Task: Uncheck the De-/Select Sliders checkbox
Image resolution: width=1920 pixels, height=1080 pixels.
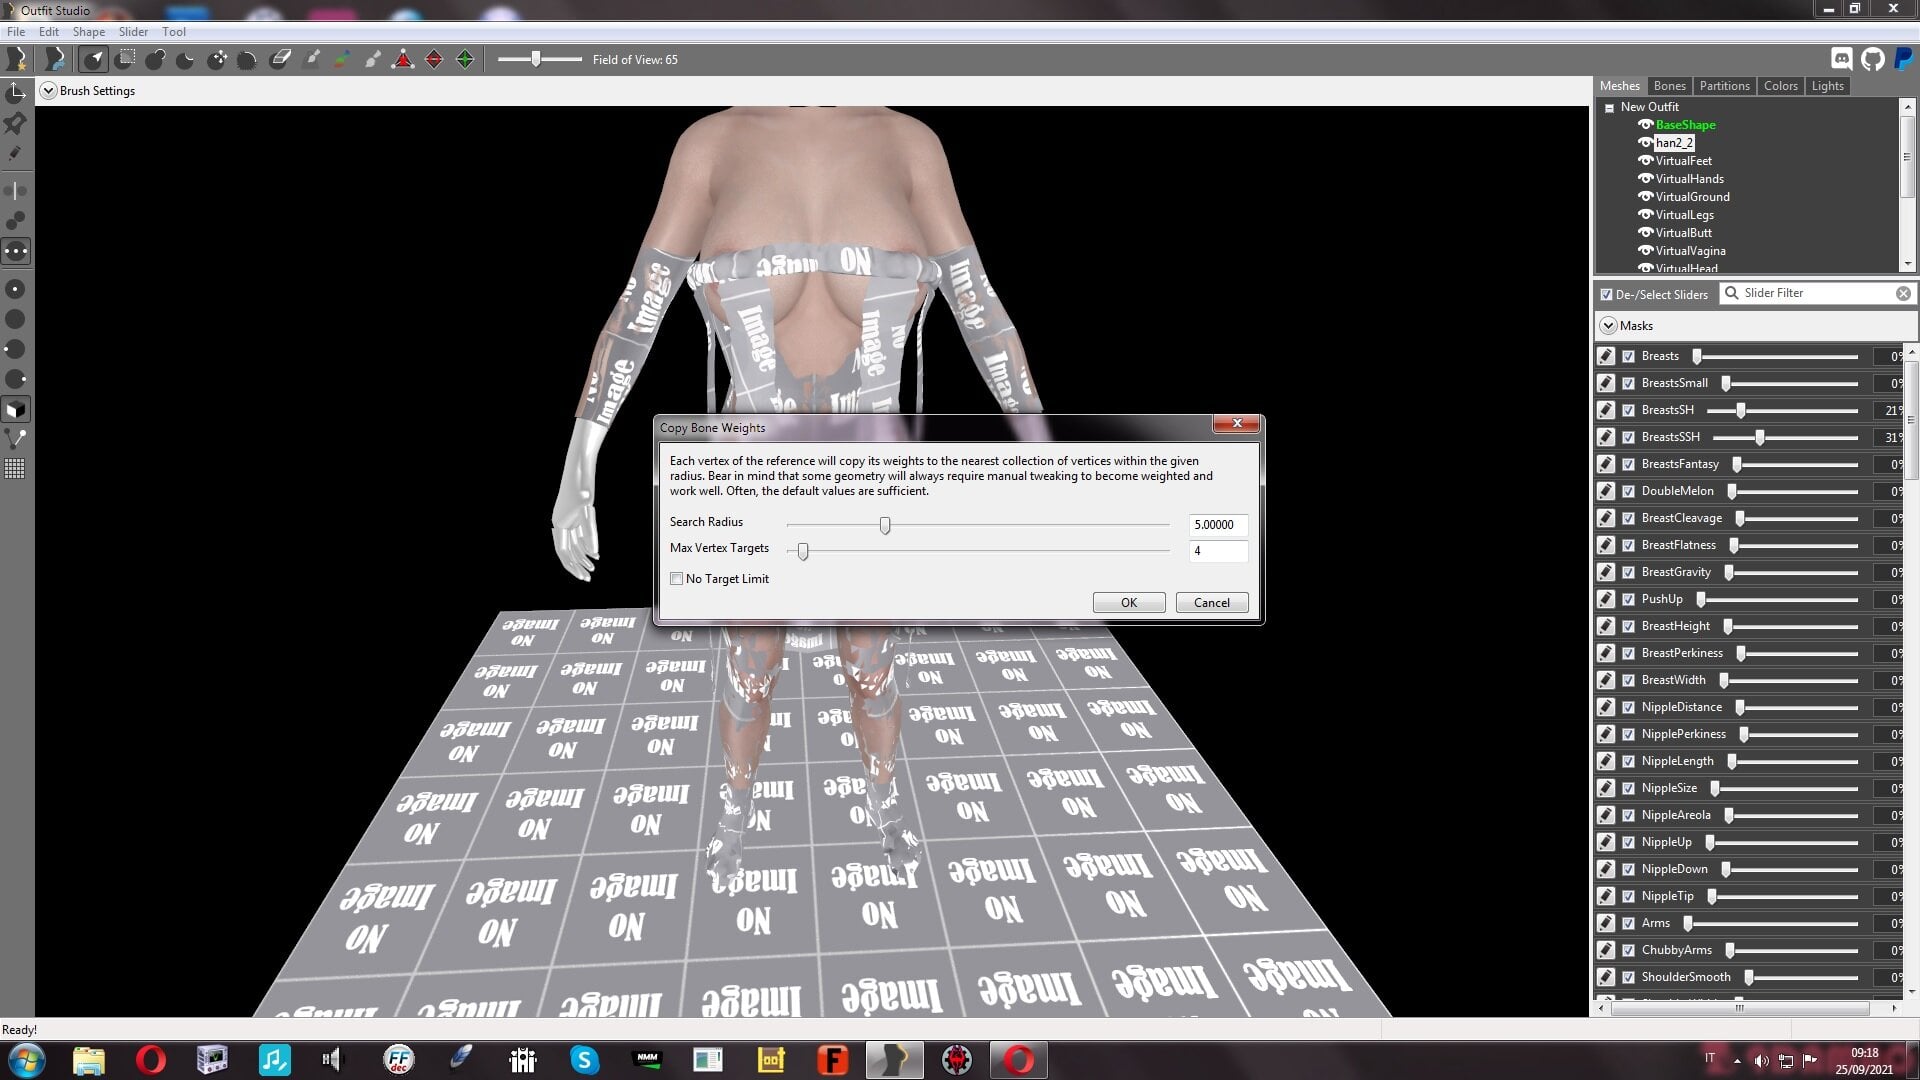Action: (x=1606, y=295)
